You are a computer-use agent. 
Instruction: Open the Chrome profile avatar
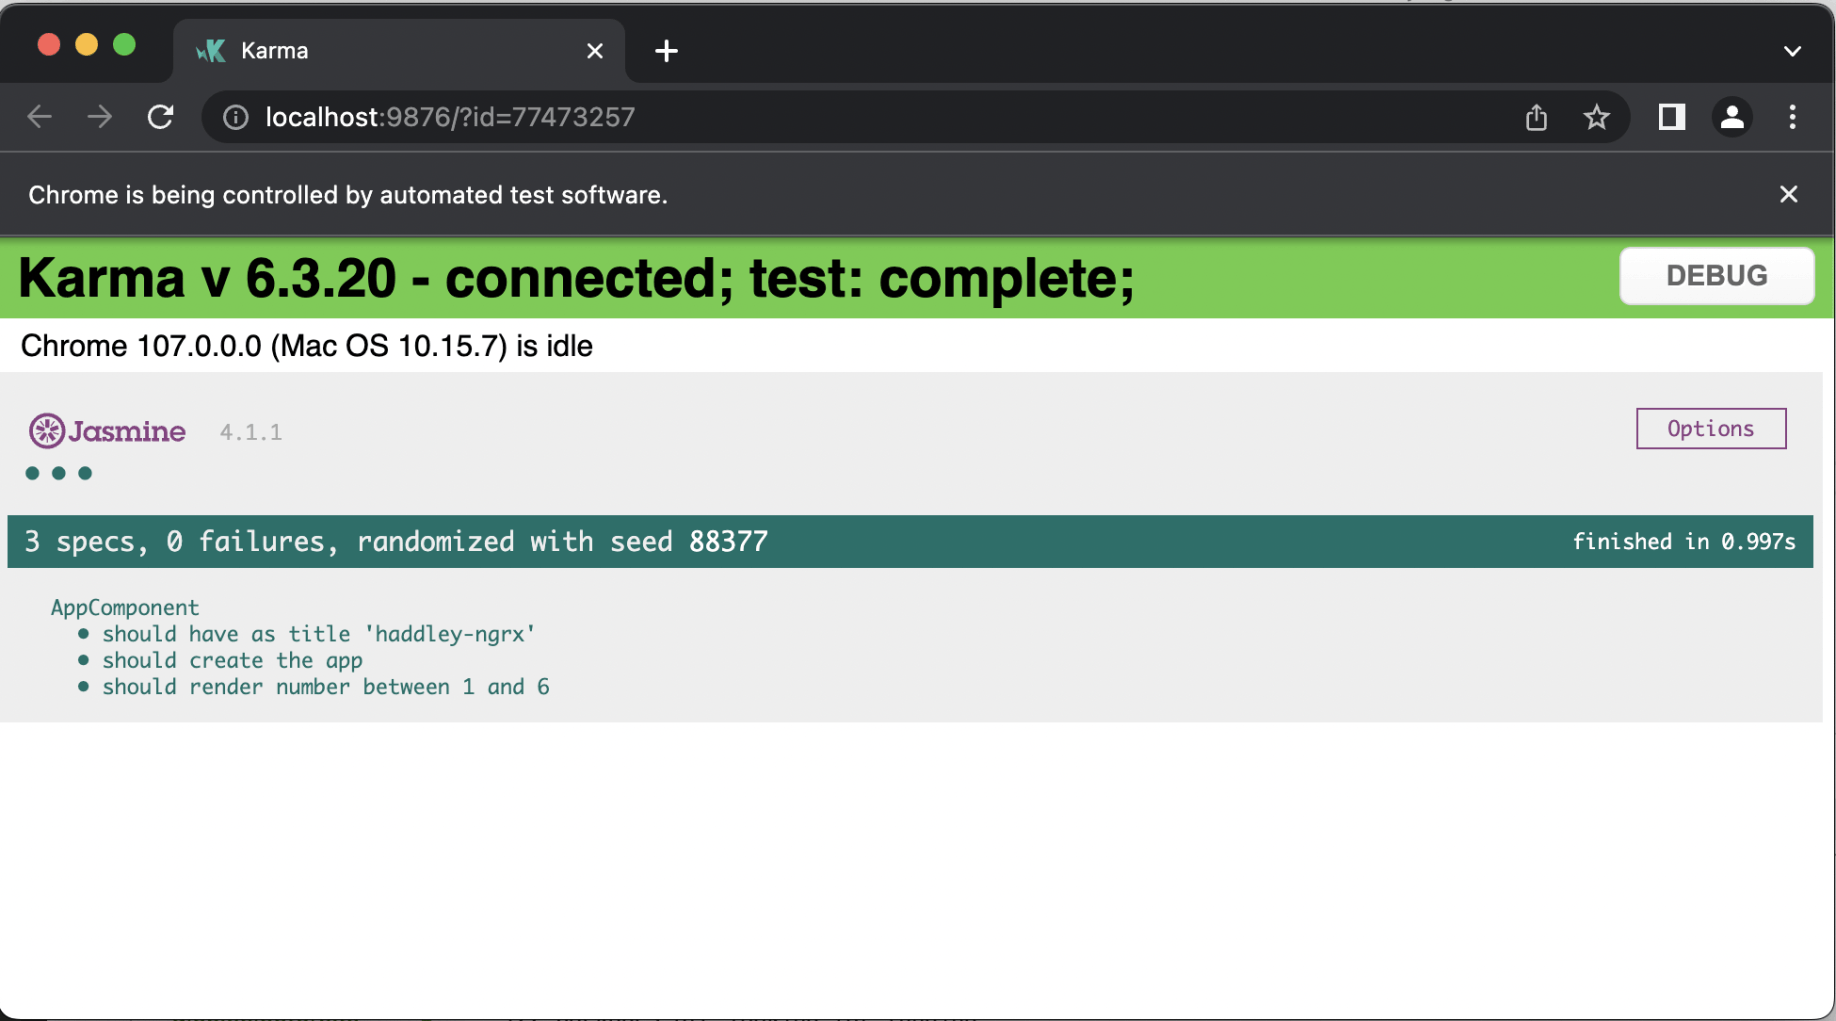click(x=1732, y=117)
